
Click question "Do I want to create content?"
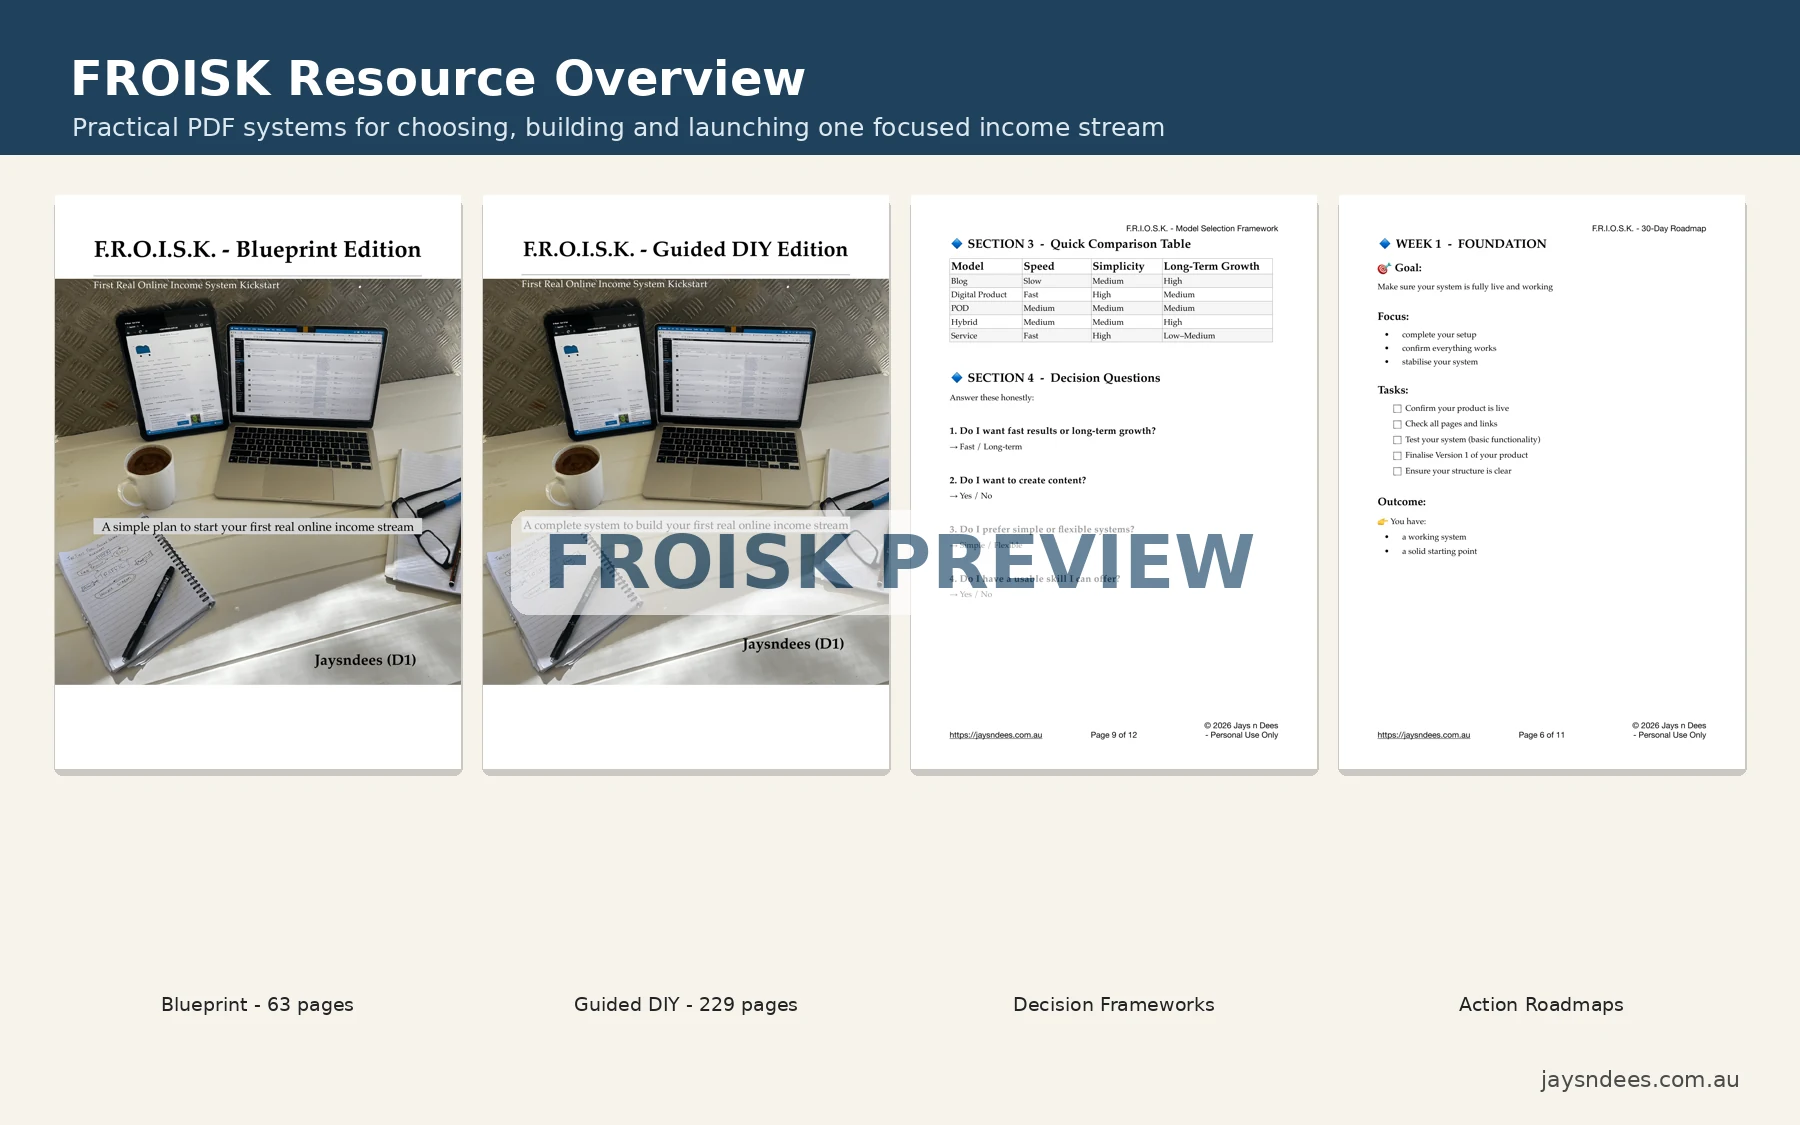click(x=1017, y=480)
